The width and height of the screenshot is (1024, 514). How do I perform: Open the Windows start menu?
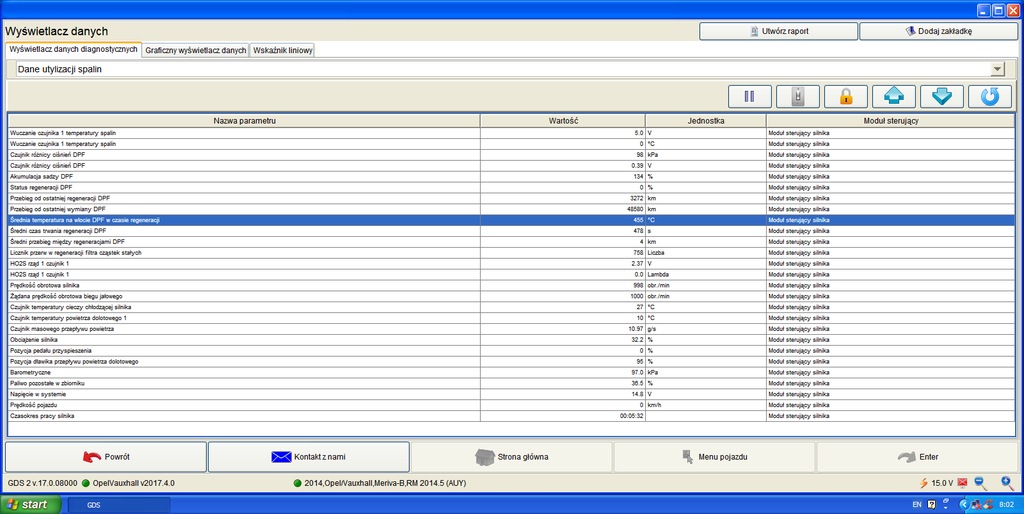(x=31, y=505)
